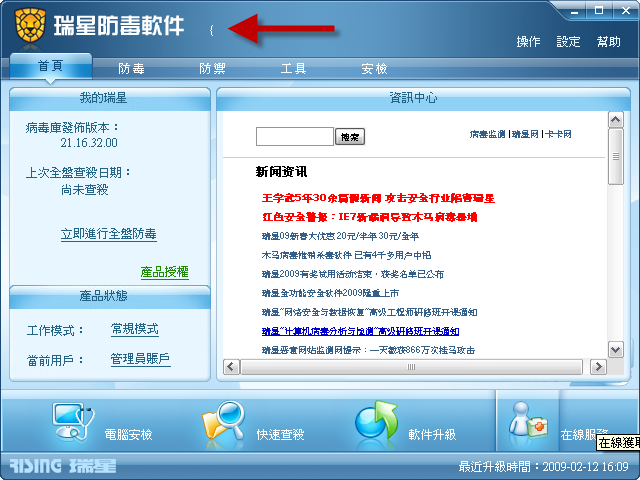Open the 瑞星网 link

click(525, 134)
